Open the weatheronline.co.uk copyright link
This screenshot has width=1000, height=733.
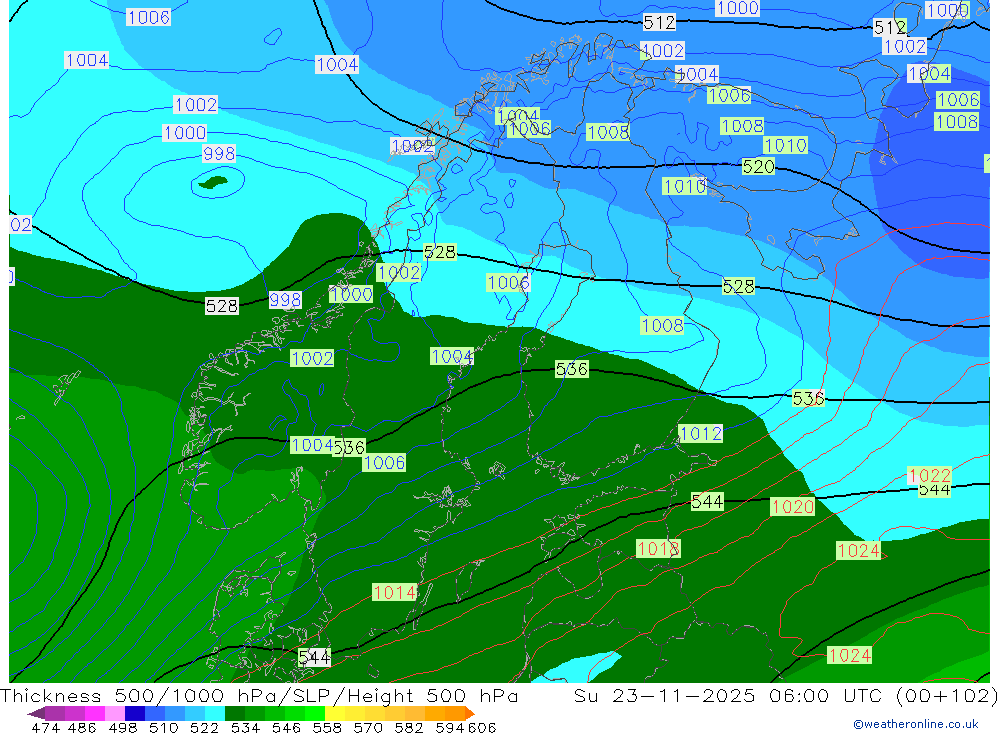pos(916,724)
